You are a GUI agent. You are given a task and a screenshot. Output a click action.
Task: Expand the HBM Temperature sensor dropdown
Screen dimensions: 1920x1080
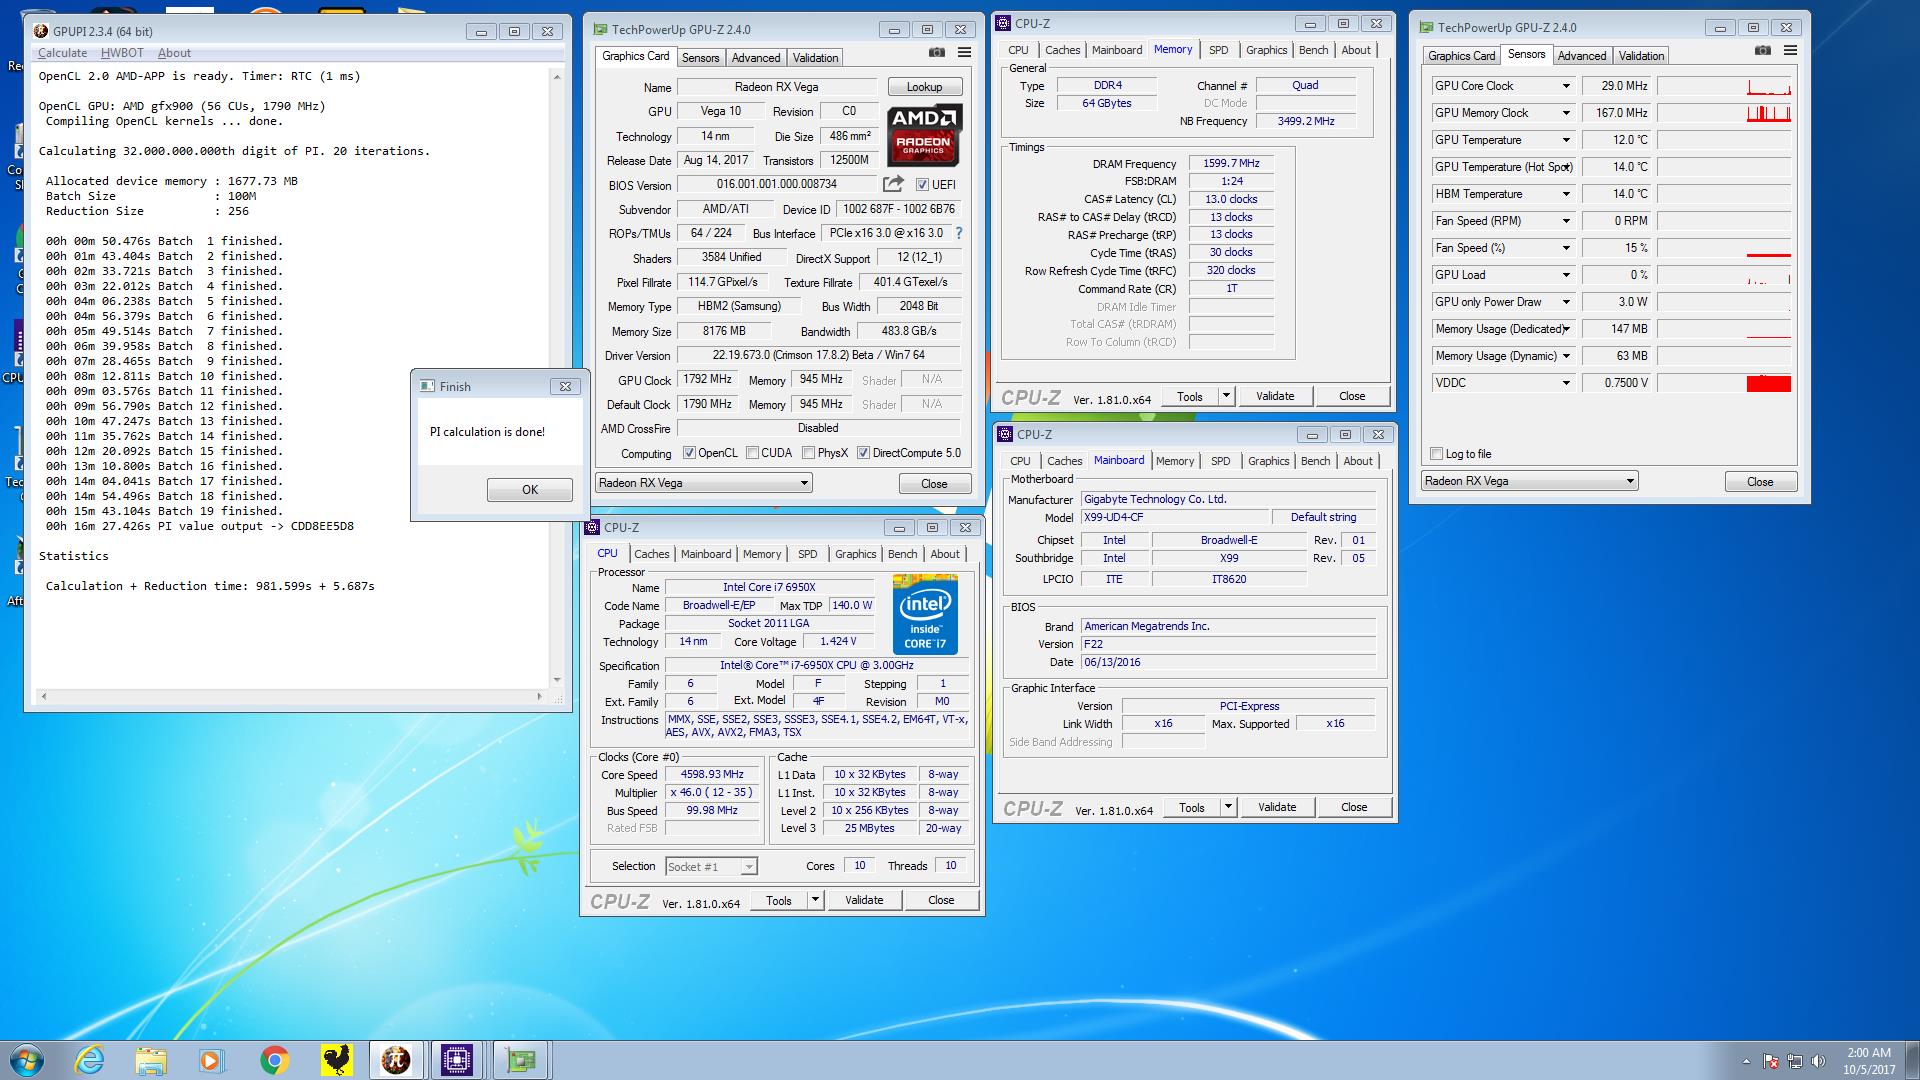coord(1566,194)
